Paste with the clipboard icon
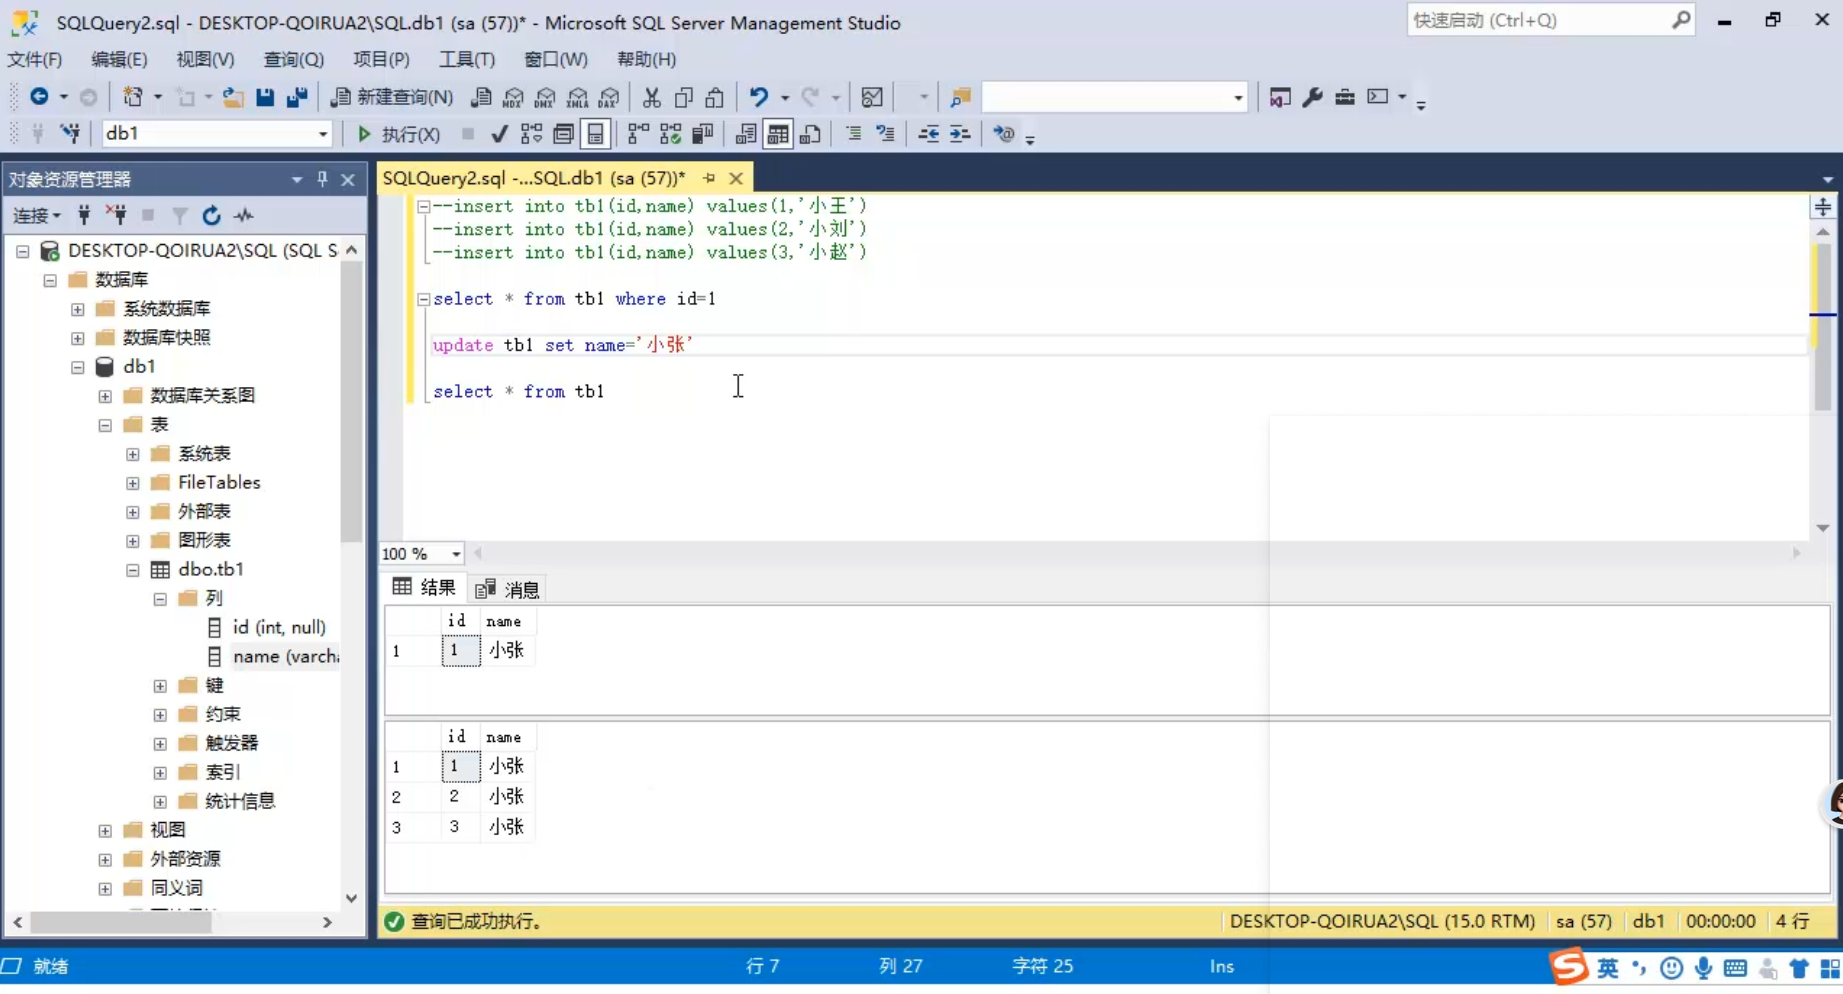 pyautogui.click(x=715, y=97)
